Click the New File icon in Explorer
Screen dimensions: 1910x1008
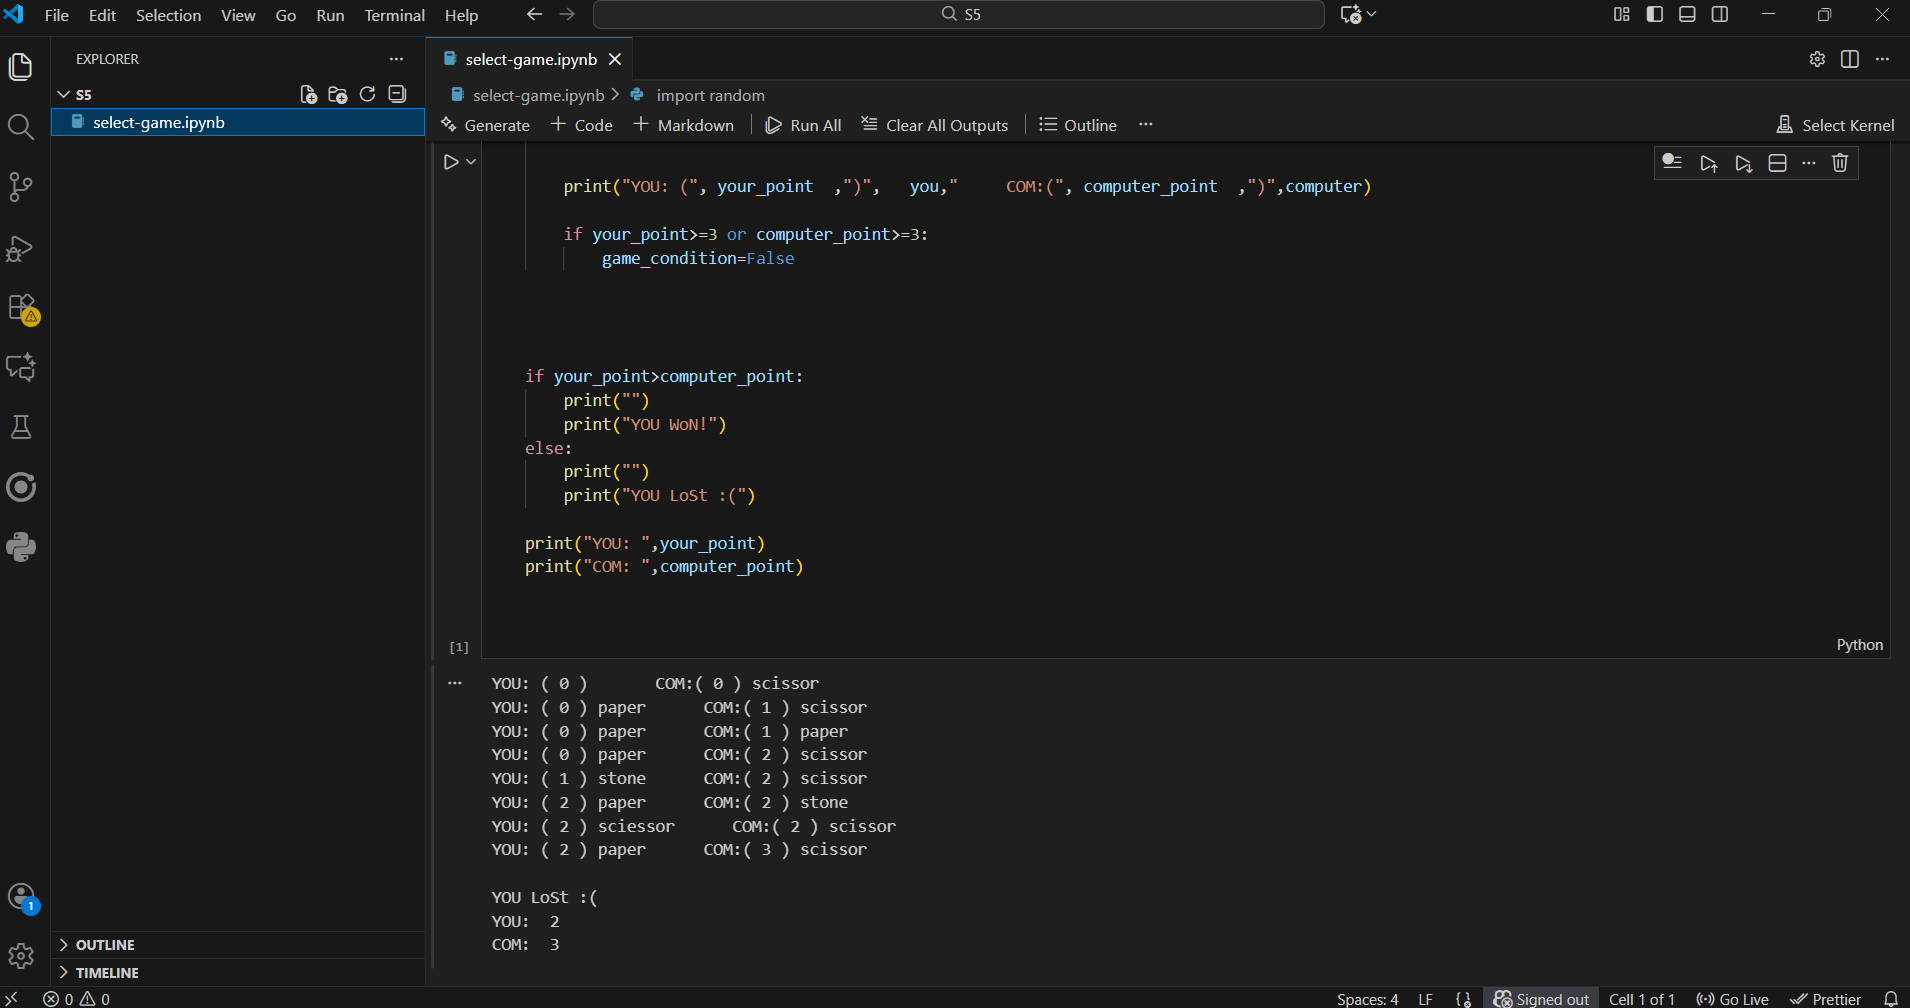309,94
